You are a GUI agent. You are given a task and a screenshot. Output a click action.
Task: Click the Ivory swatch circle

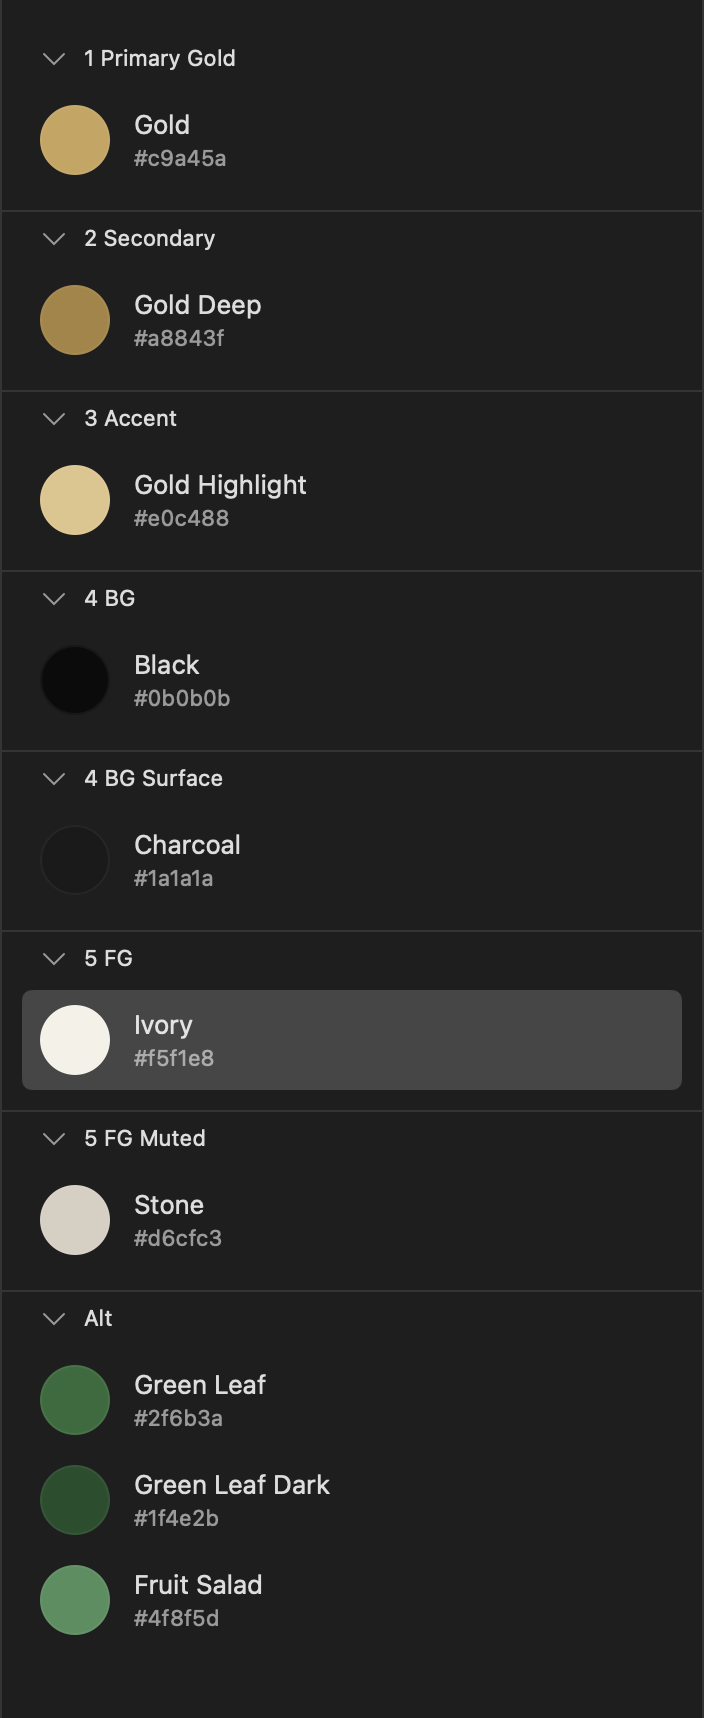(75, 1040)
